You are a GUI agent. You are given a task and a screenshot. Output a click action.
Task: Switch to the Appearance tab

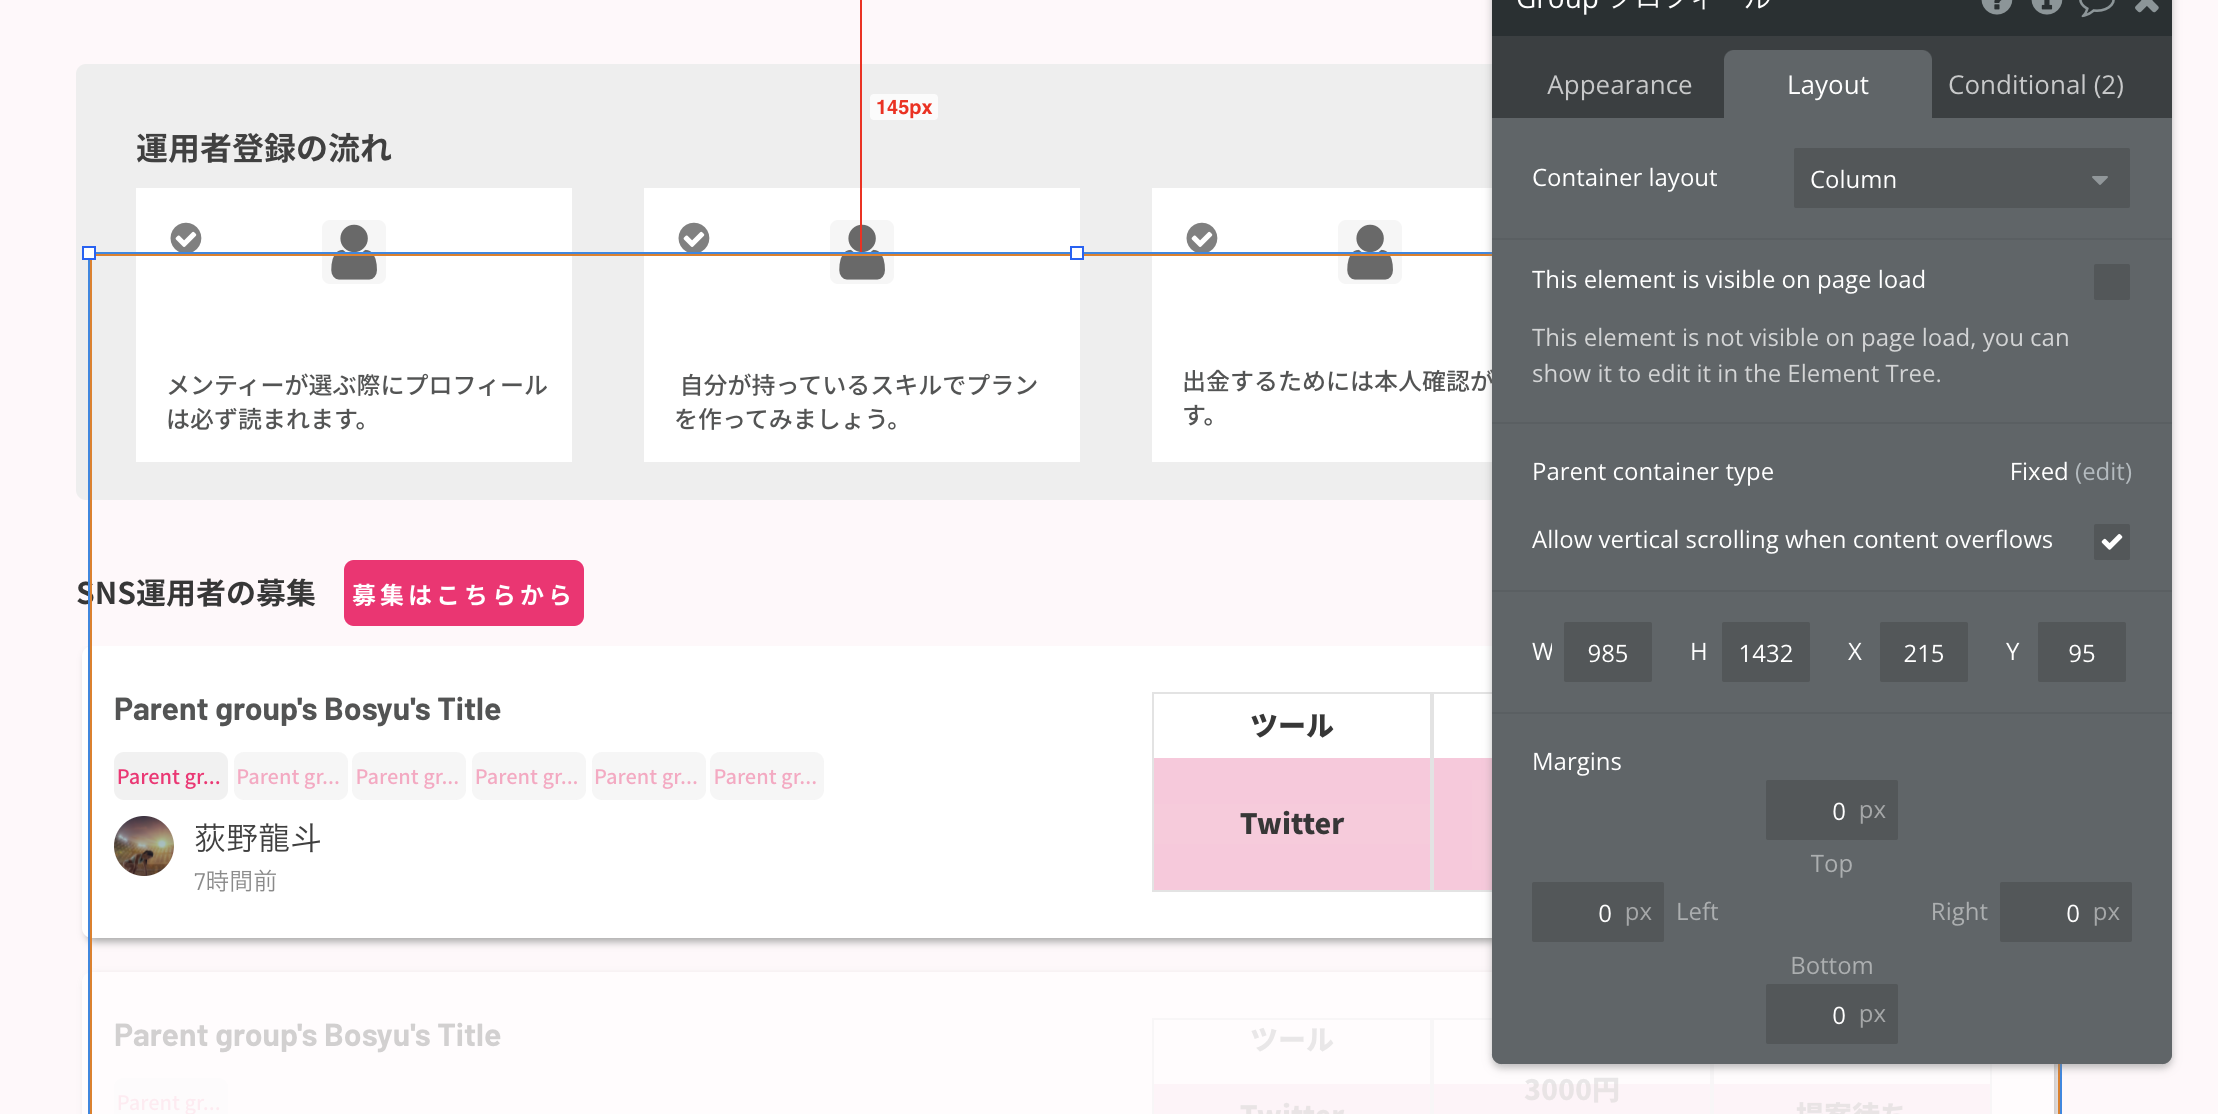tap(1619, 85)
